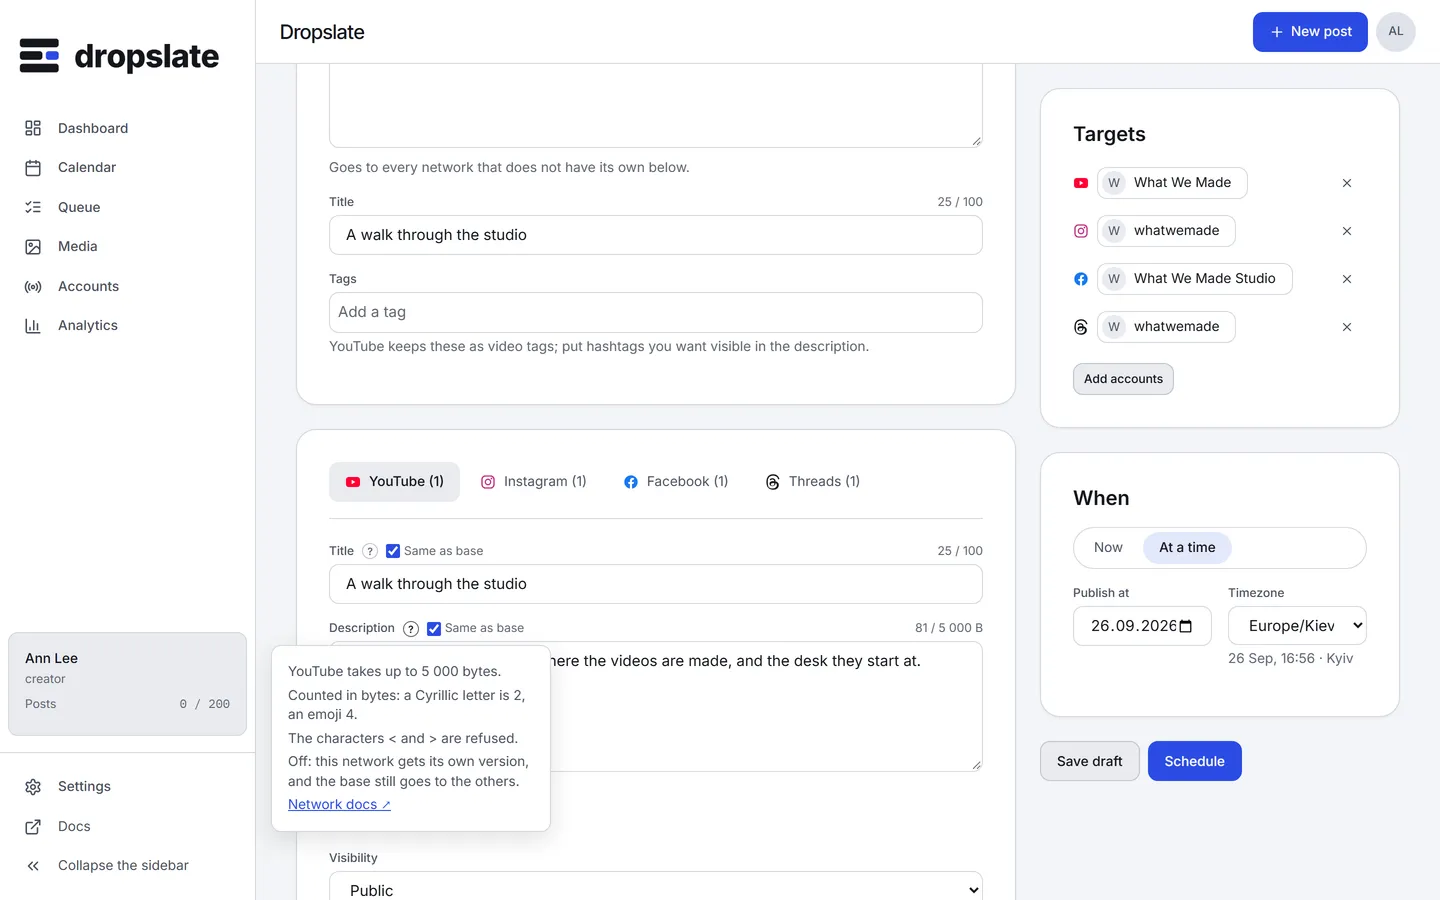Open the AL user avatar menu

click(x=1396, y=32)
